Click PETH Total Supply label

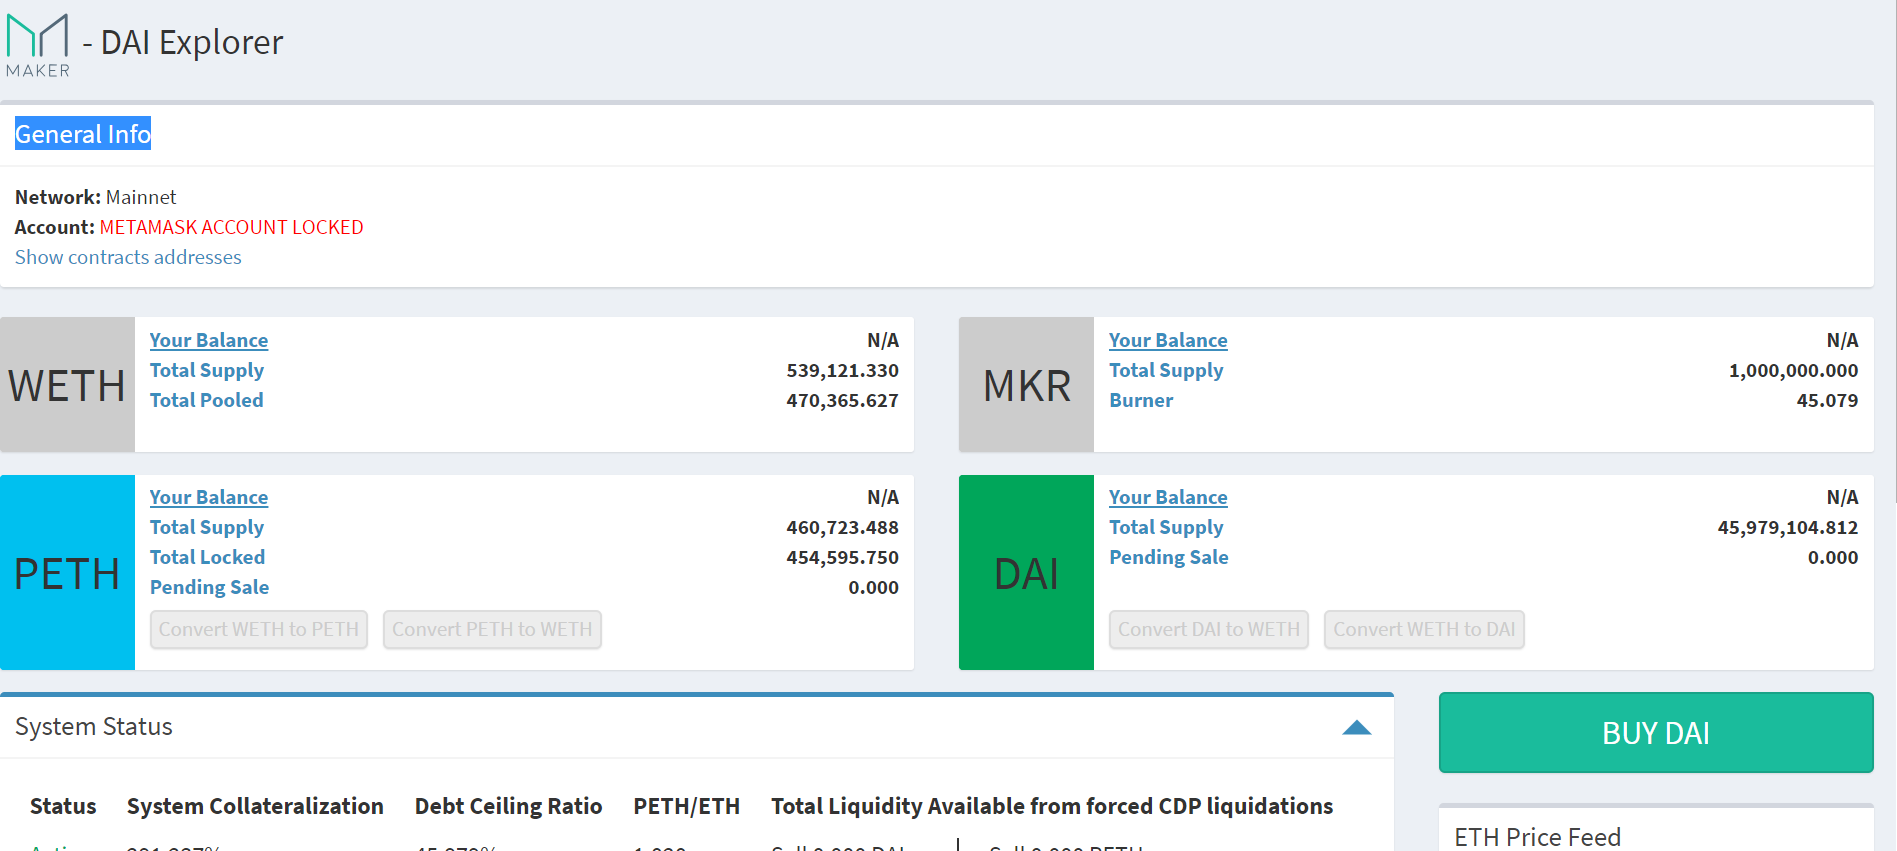(x=207, y=527)
